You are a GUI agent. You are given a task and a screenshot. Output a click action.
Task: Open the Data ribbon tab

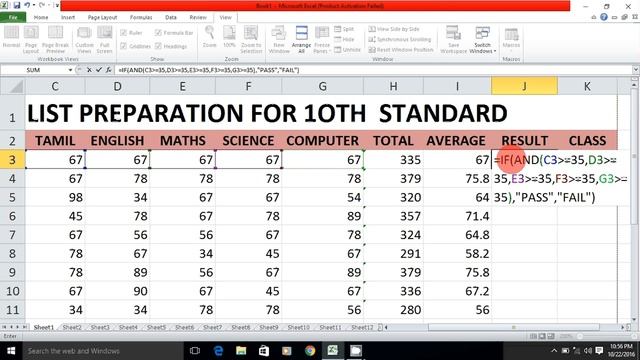171,17
